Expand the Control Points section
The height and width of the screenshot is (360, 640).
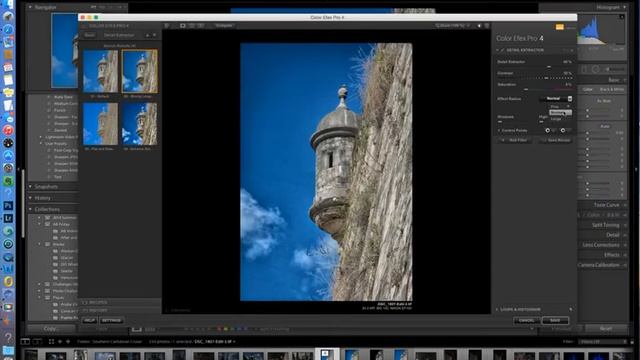pyautogui.click(x=498, y=131)
